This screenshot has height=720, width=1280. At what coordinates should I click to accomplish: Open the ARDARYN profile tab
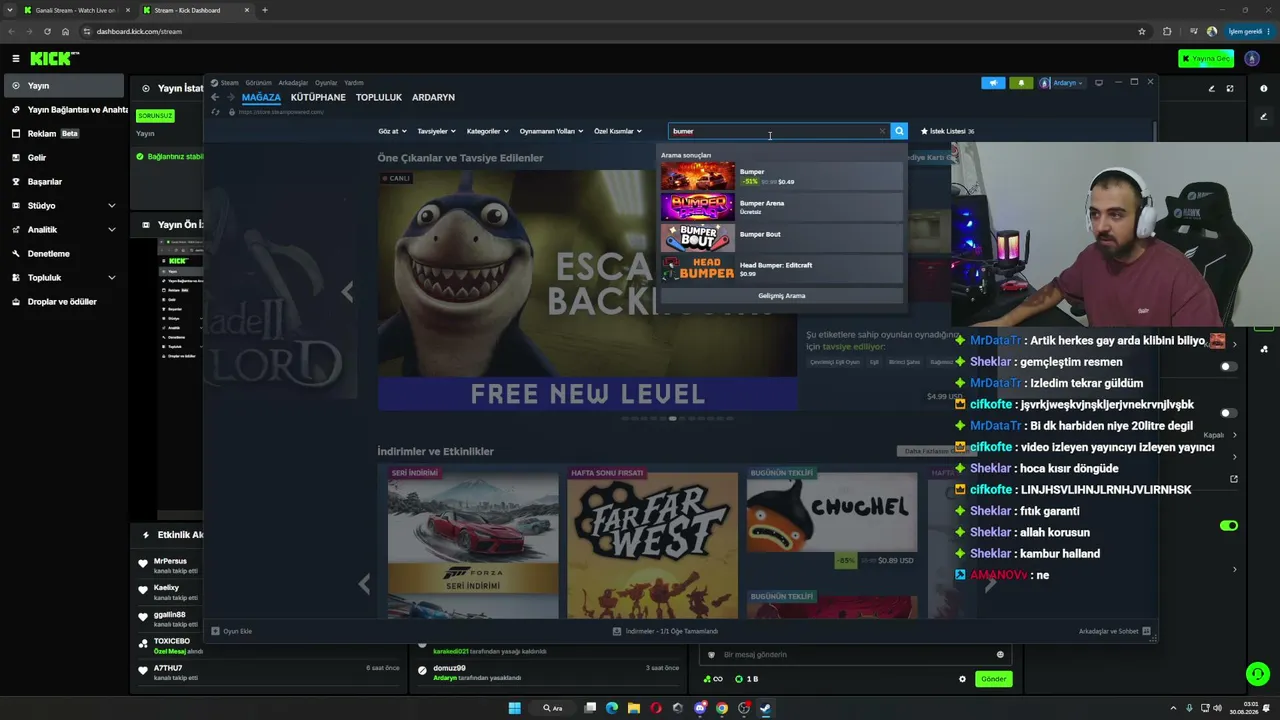433,97
